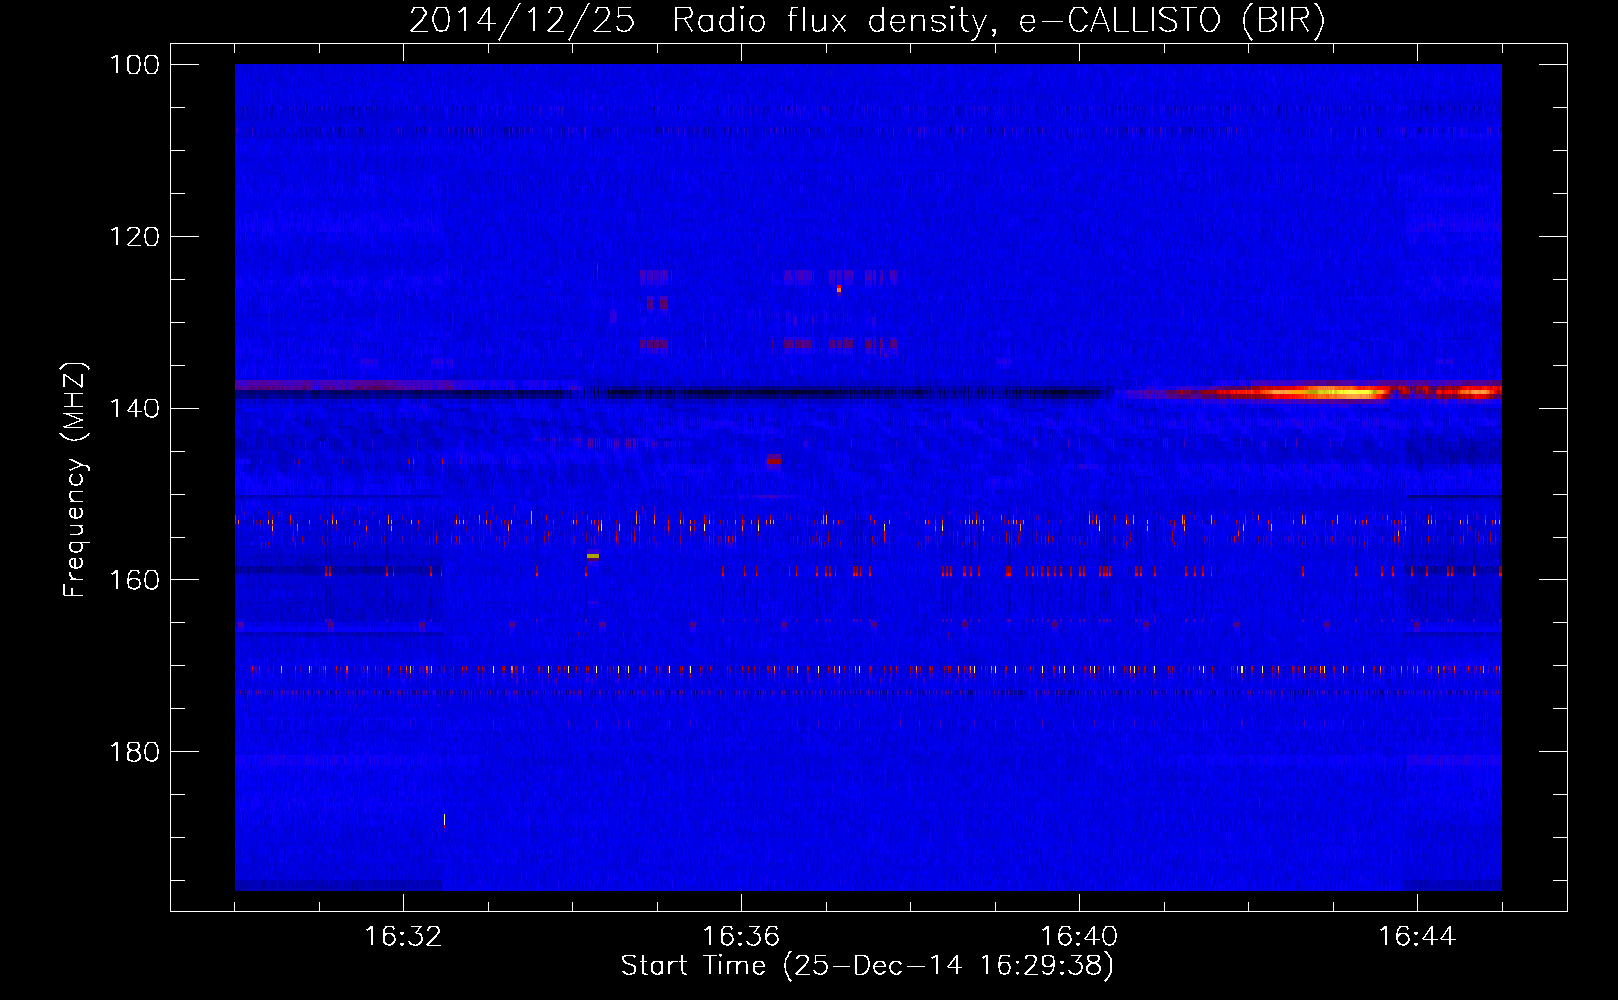1618x1000 pixels.
Task: Select the '2014/12/25' date in the title
Action: coord(522,20)
